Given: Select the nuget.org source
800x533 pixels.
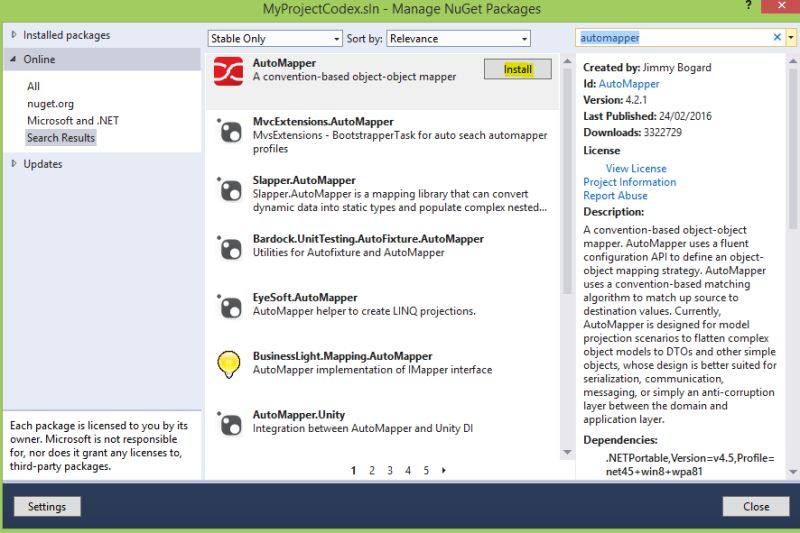Looking at the screenshot, I should click(51, 104).
